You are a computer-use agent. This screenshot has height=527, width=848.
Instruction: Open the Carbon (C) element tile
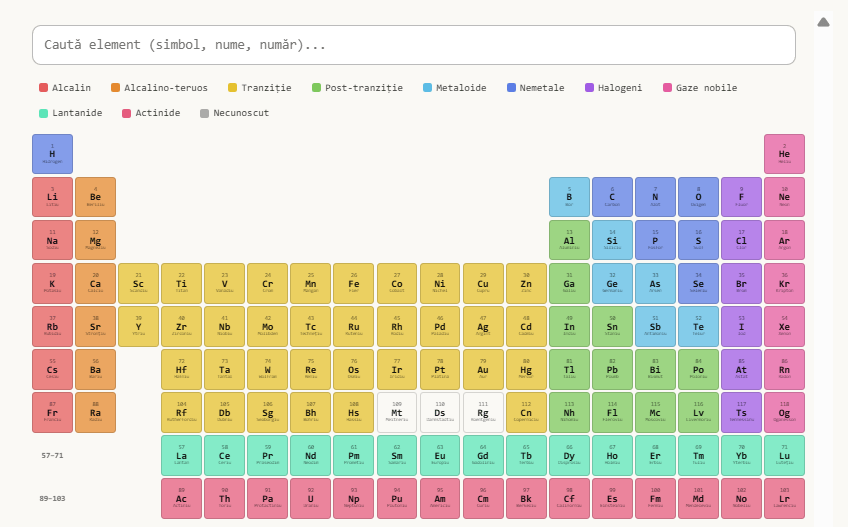coord(612,197)
